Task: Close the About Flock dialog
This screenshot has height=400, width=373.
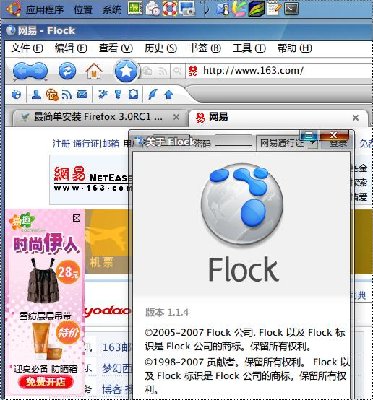Action: 334,135
